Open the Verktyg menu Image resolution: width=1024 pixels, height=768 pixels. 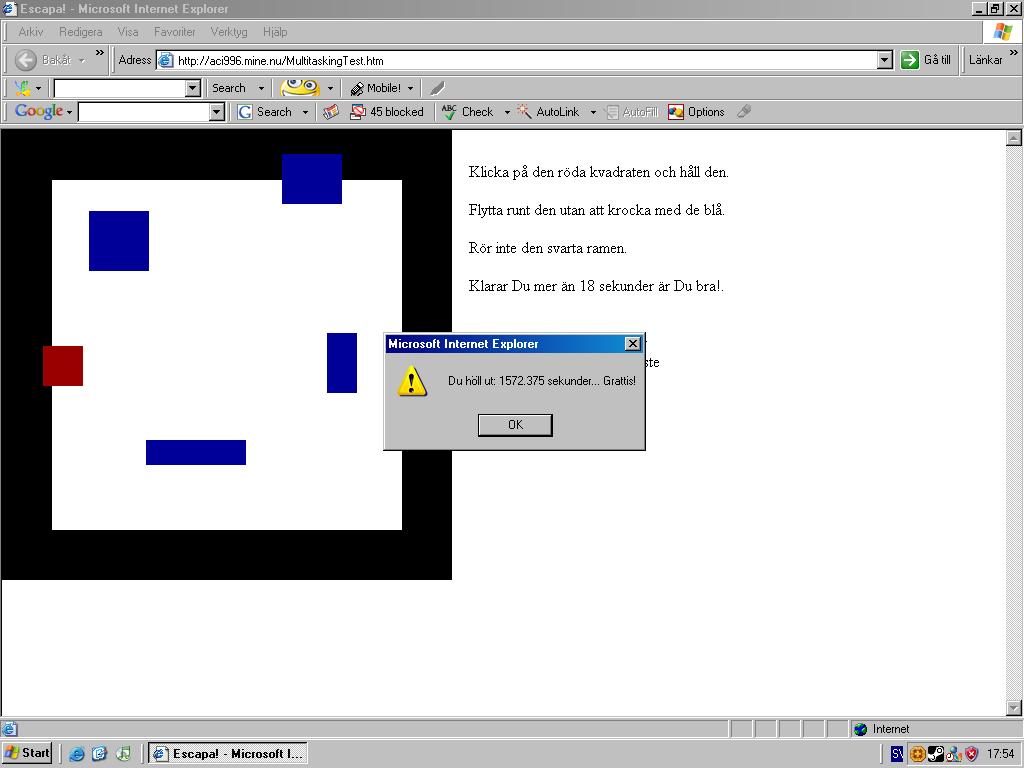pyautogui.click(x=229, y=31)
